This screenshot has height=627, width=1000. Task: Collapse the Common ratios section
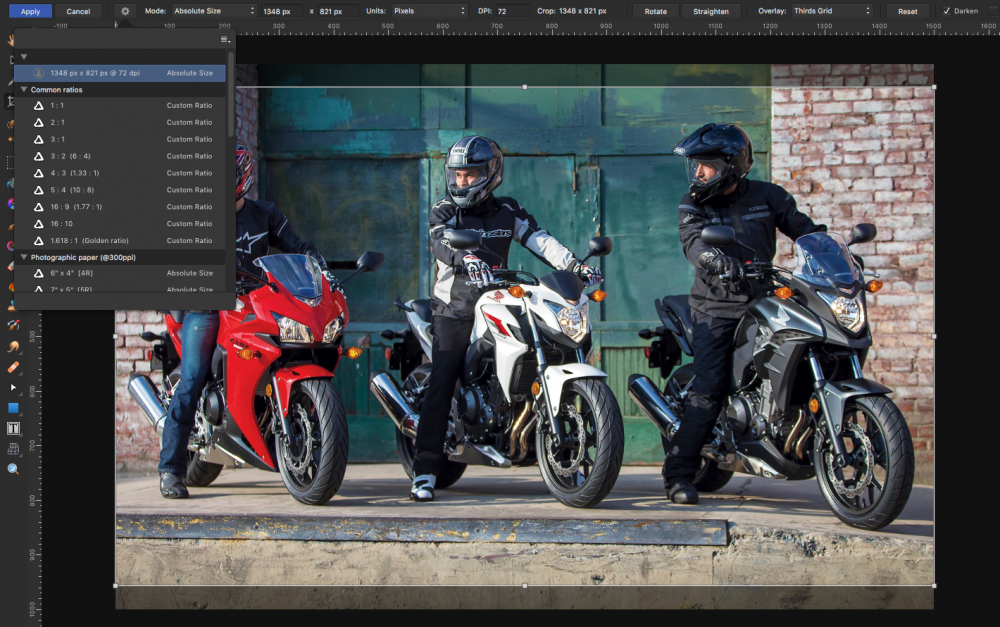(24, 89)
